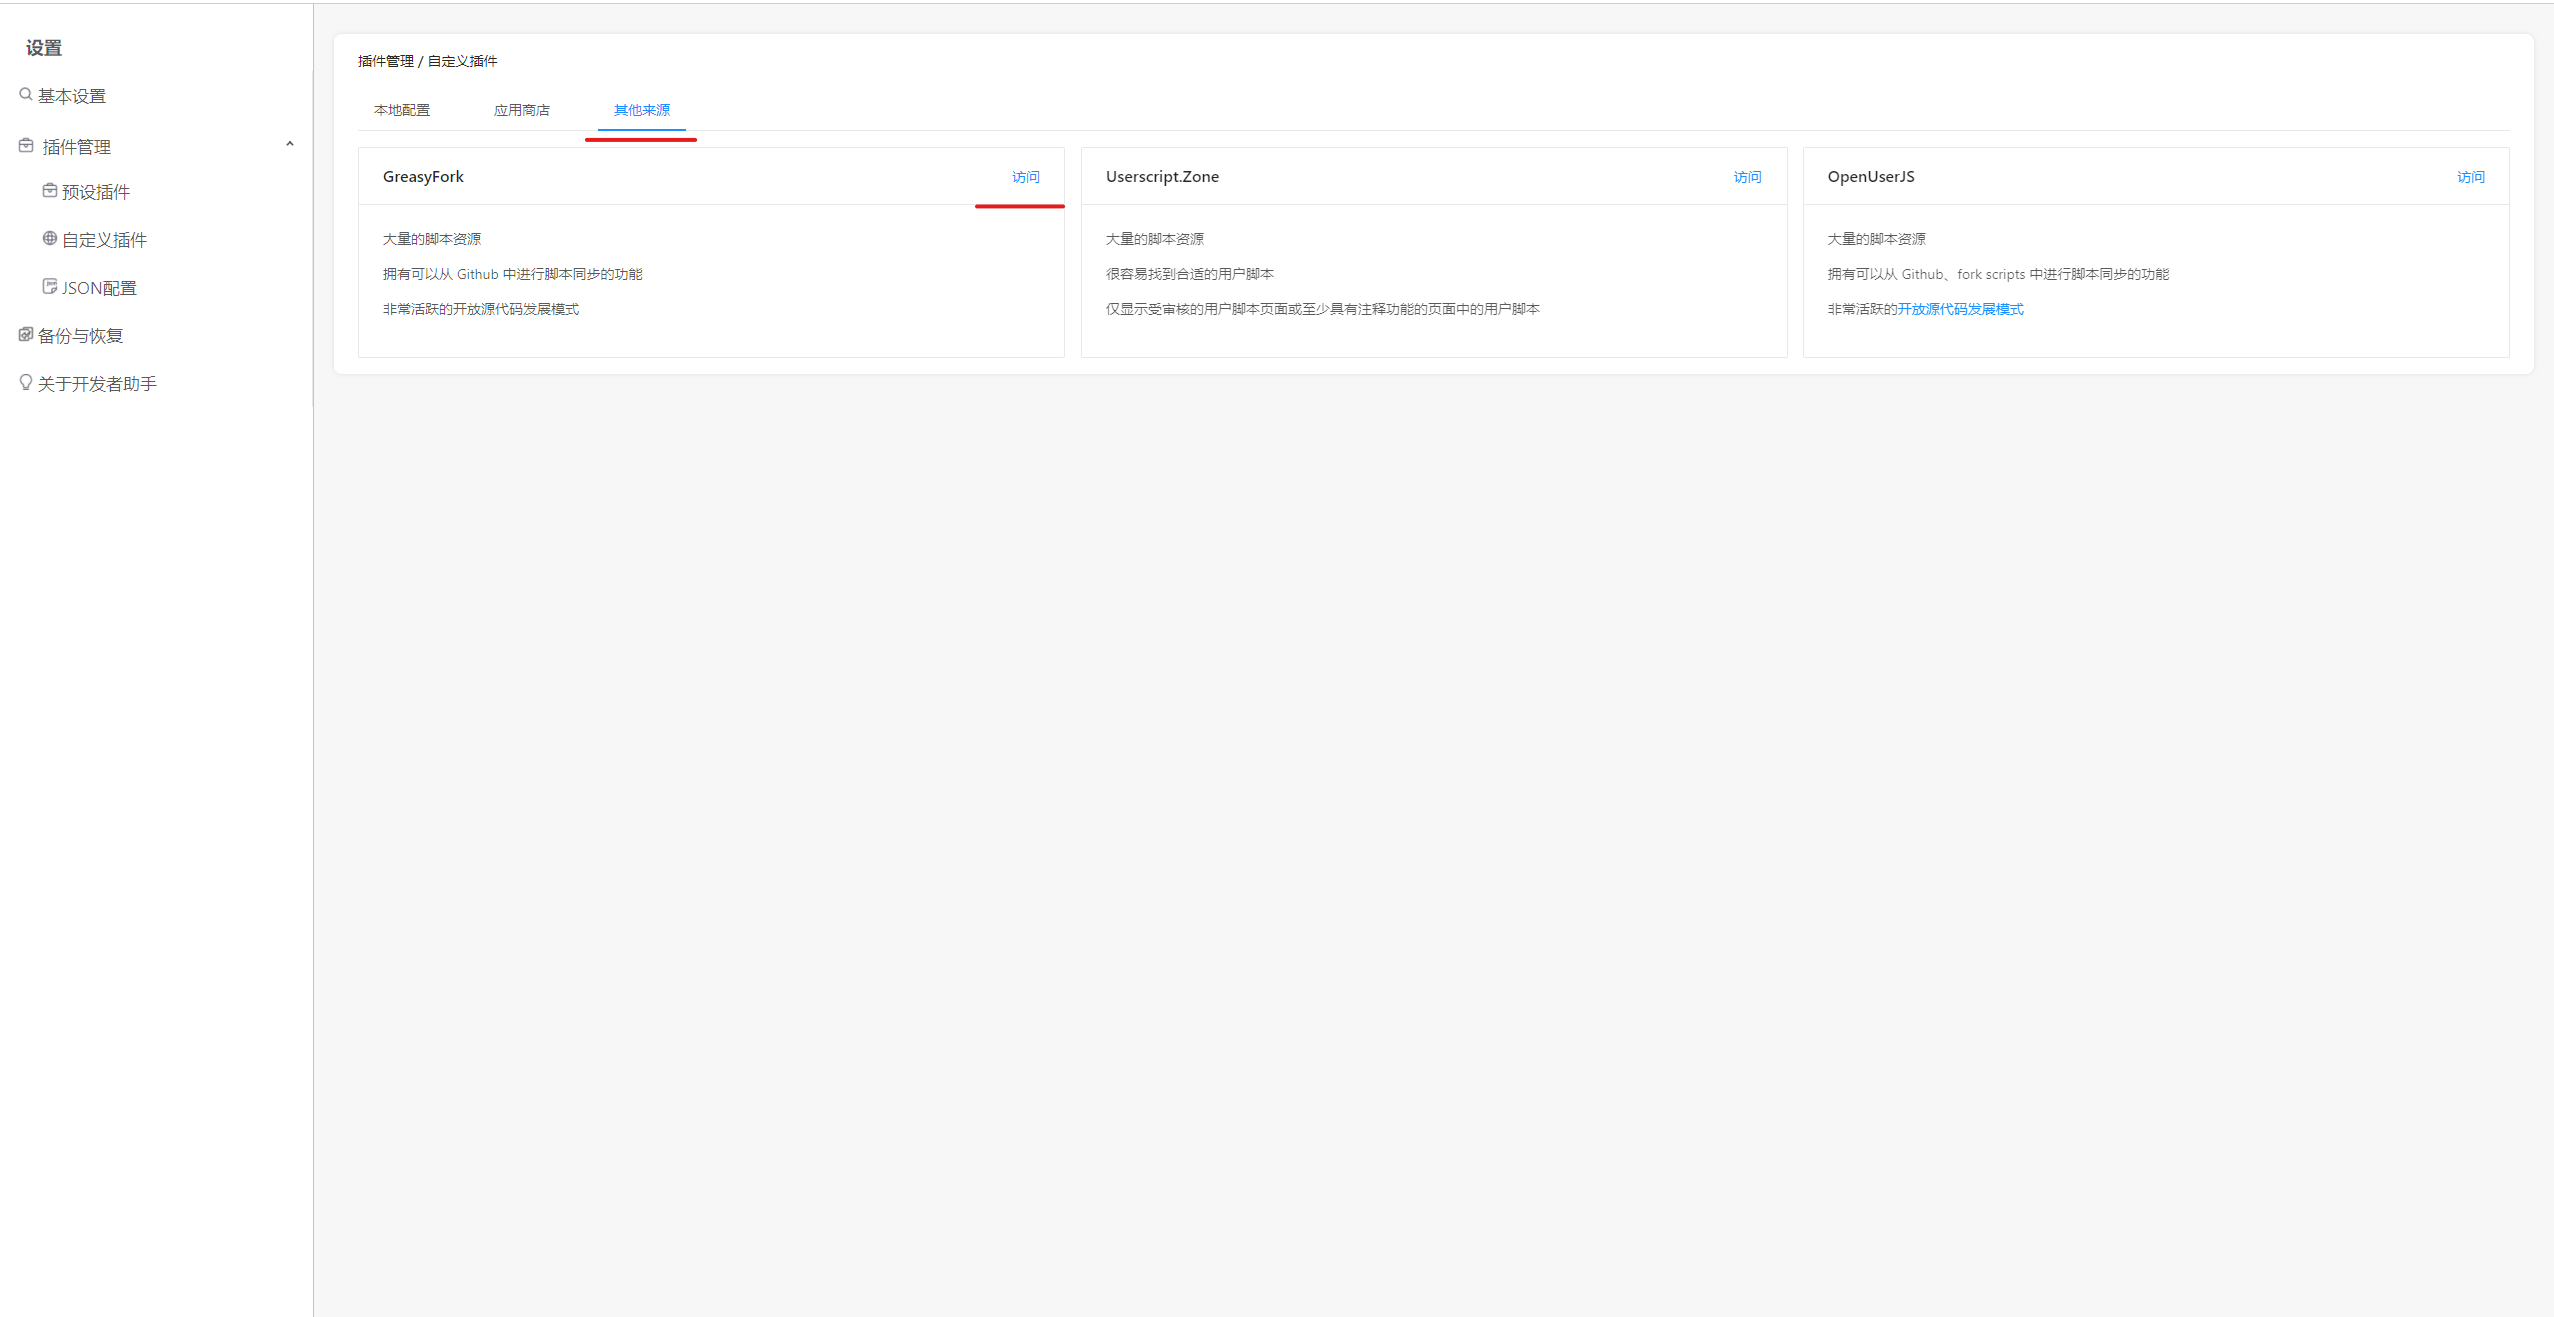Click the GreasyFork card title
The height and width of the screenshot is (1317, 2554).
coord(423,177)
